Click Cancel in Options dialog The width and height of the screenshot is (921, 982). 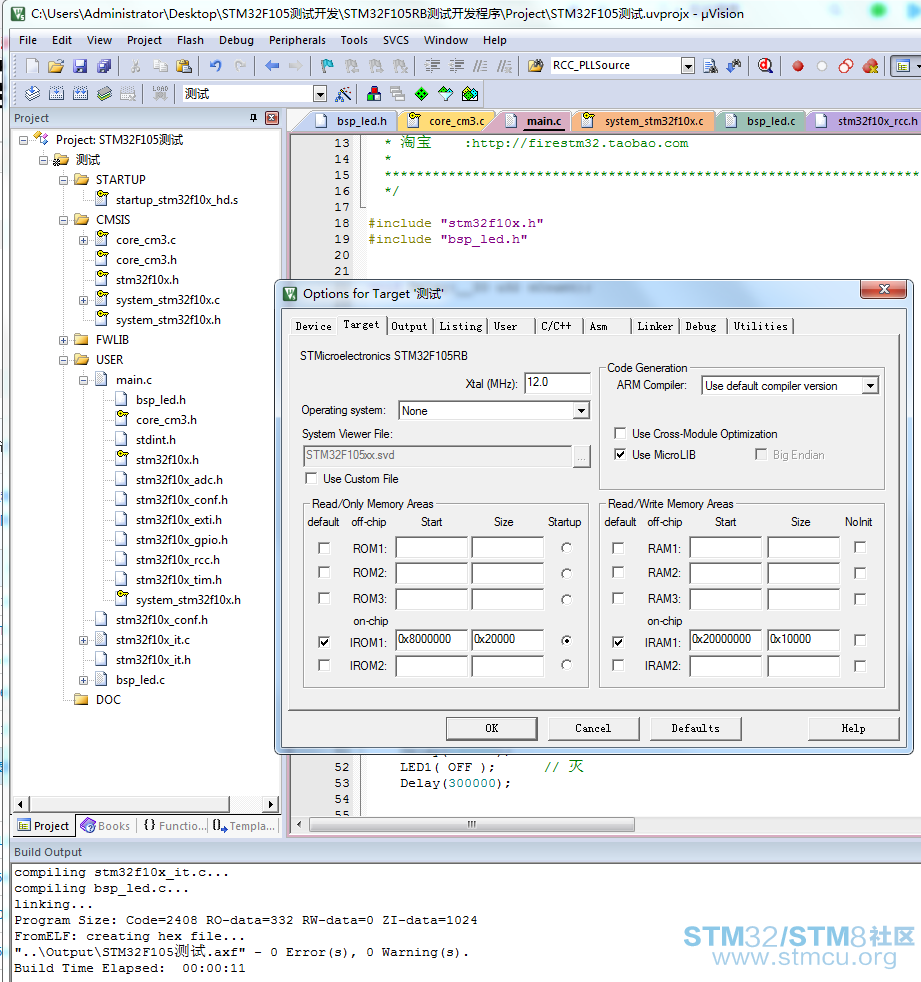tap(593, 728)
